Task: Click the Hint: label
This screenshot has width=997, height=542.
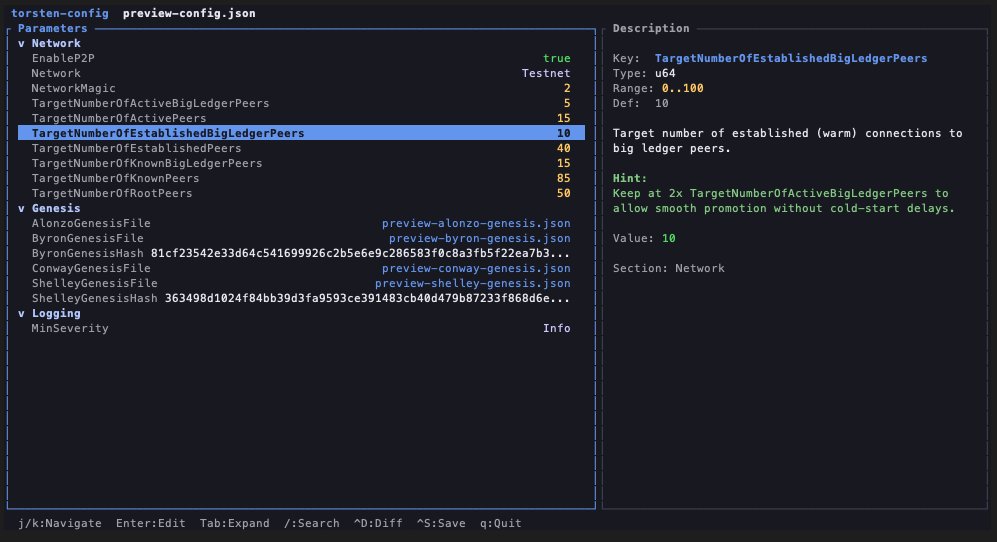Action: point(629,178)
